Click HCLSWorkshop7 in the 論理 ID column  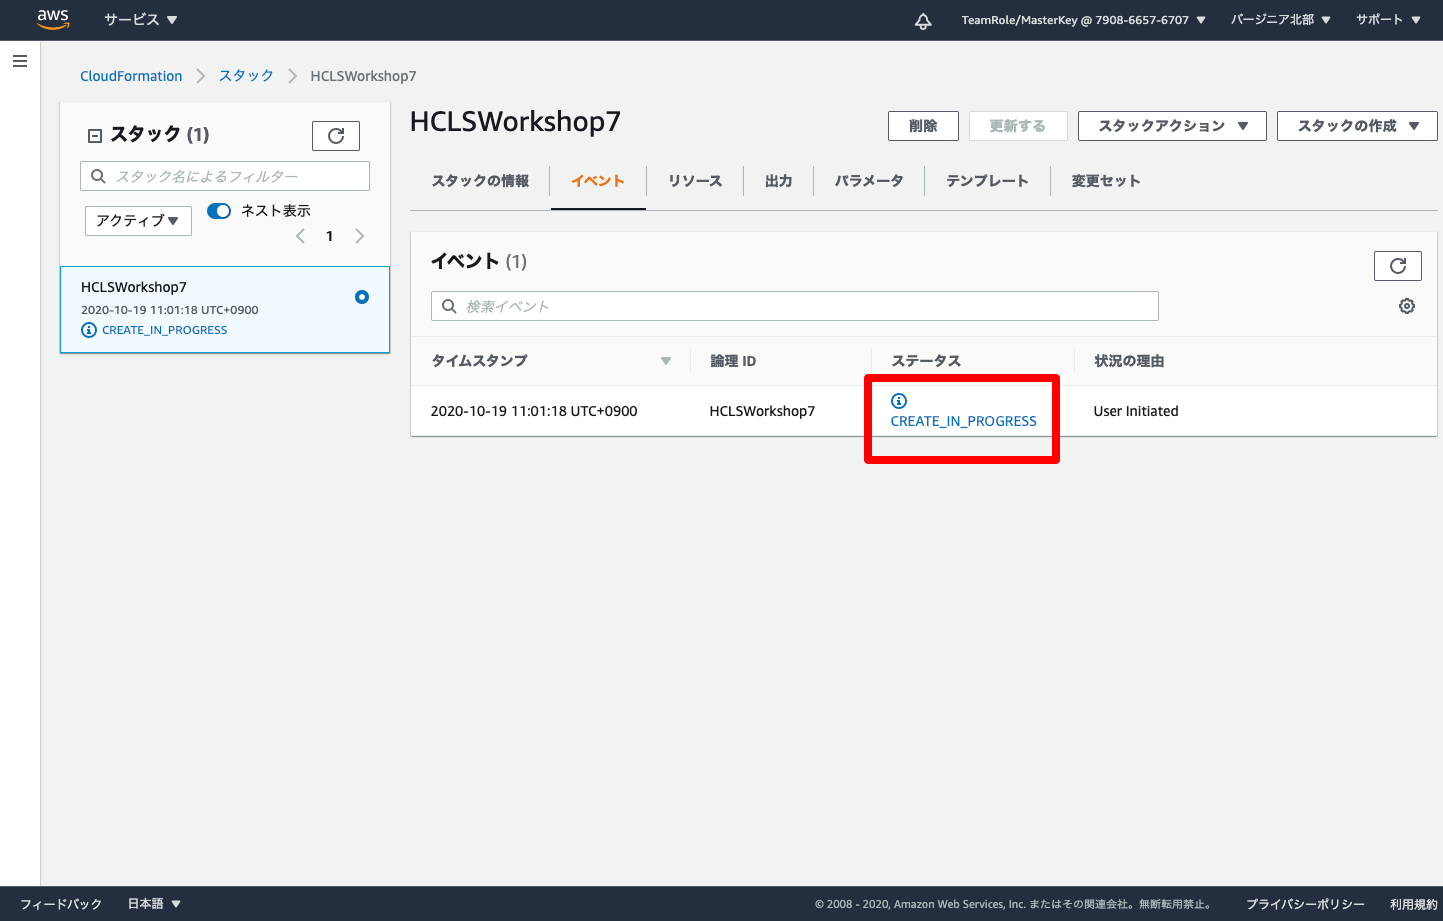point(762,411)
